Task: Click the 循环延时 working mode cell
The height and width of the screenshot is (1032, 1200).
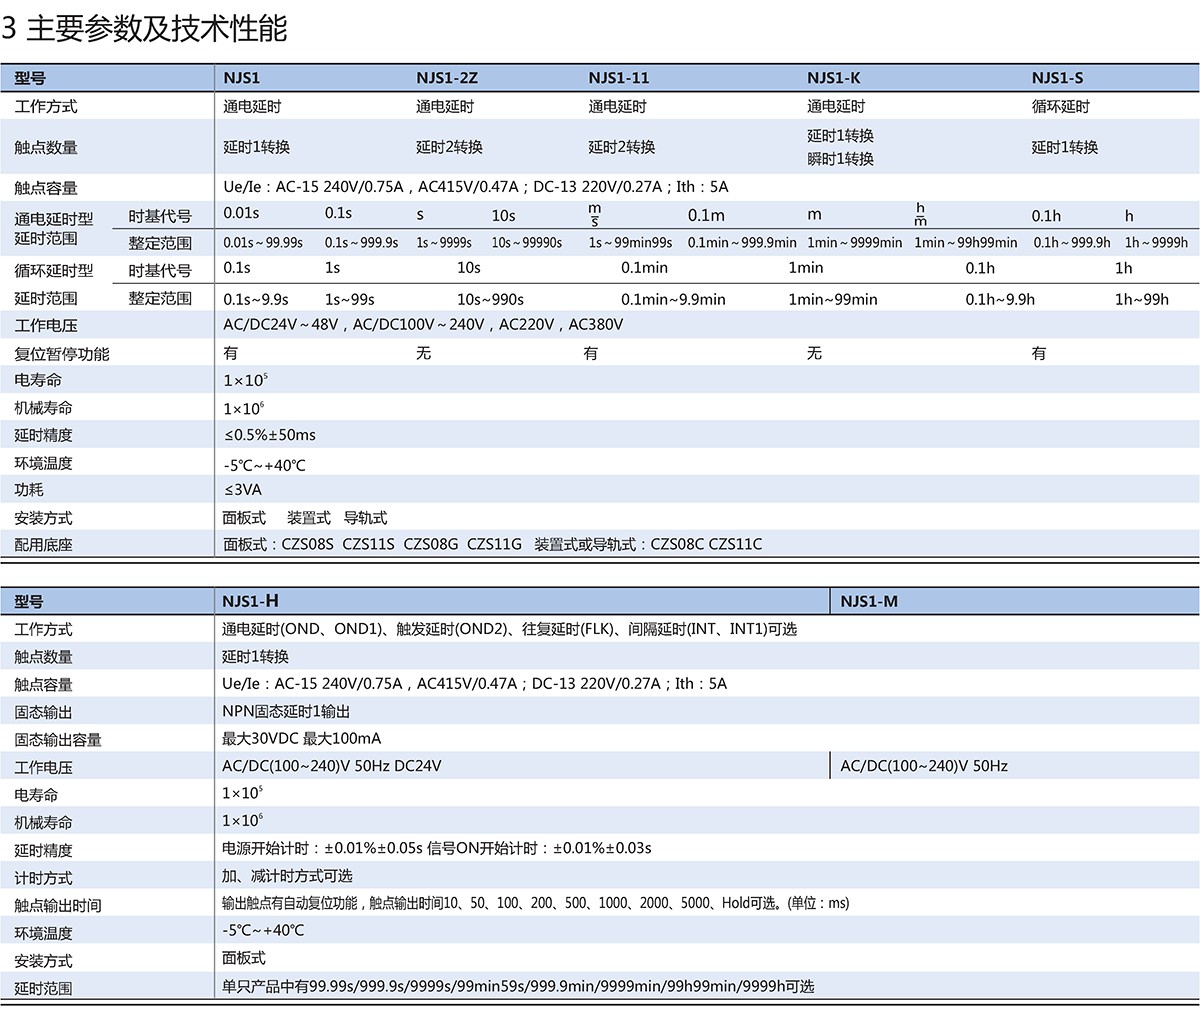Action: click(x=1060, y=106)
